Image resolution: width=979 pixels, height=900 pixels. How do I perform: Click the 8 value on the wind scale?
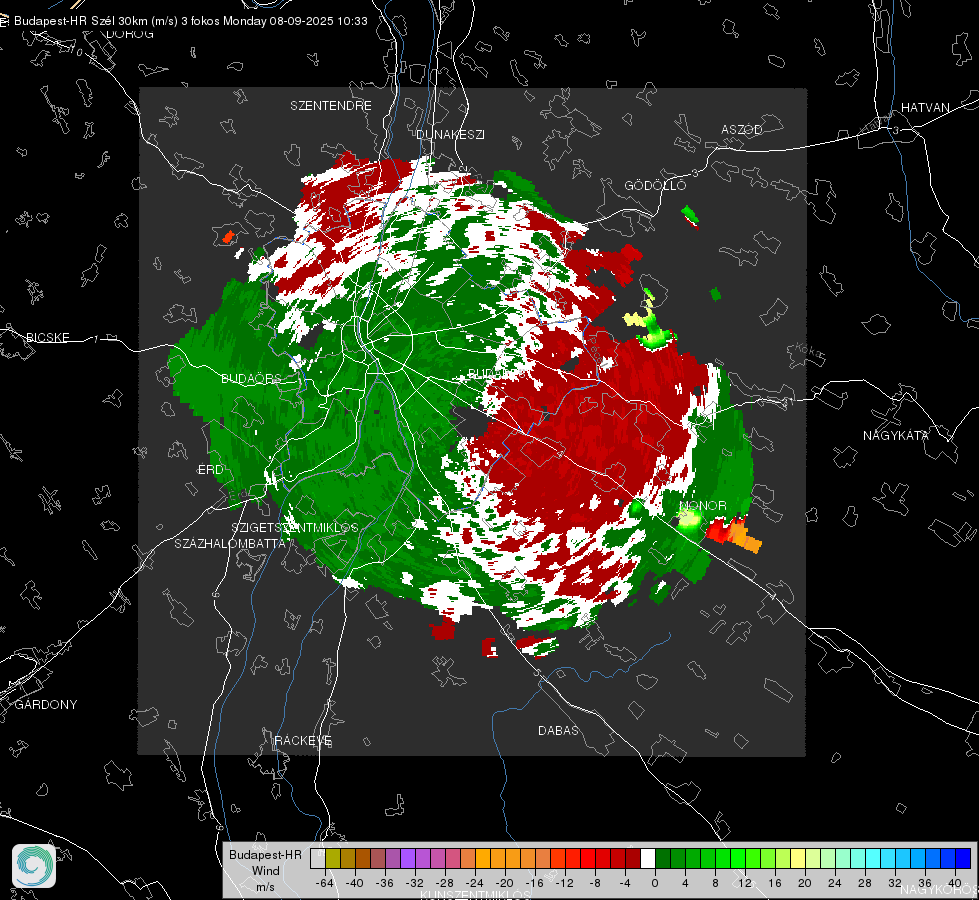pyautogui.click(x=715, y=883)
